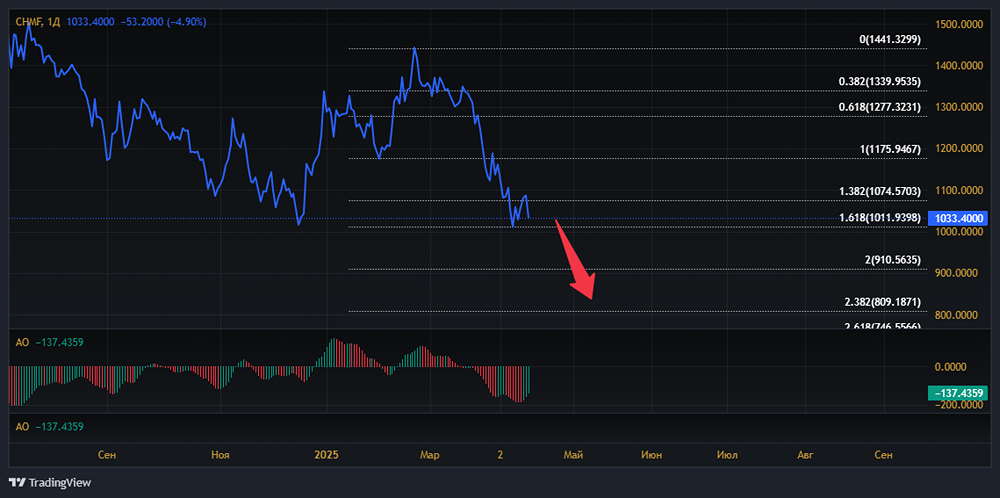Select the 0.618(1277.3231) Fibonacci level
Viewport: 1000px width, 498px height.
pos(878,108)
